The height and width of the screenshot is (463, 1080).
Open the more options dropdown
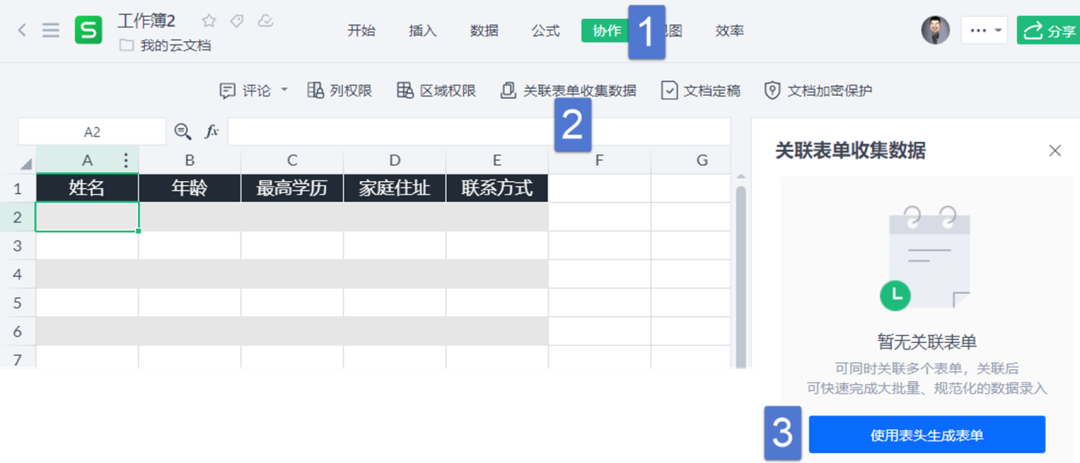984,30
